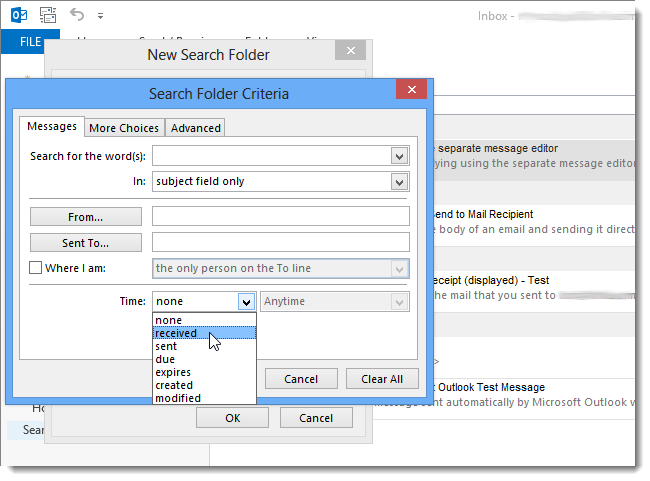Select 'sent' in the Time list
This screenshot has width=650, height=481.
tap(204, 346)
